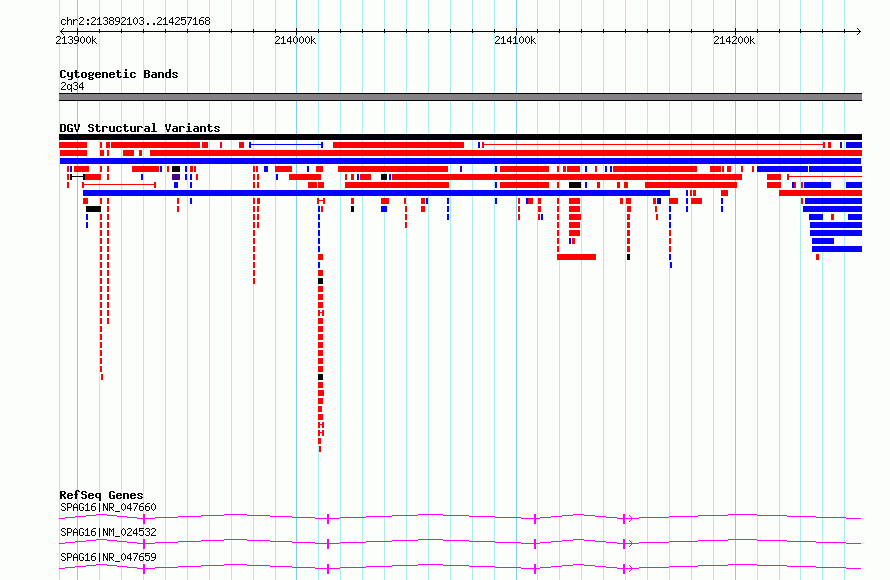Select the Cytogenetic Bands track title
The image size is (890, 580).
[119, 74]
